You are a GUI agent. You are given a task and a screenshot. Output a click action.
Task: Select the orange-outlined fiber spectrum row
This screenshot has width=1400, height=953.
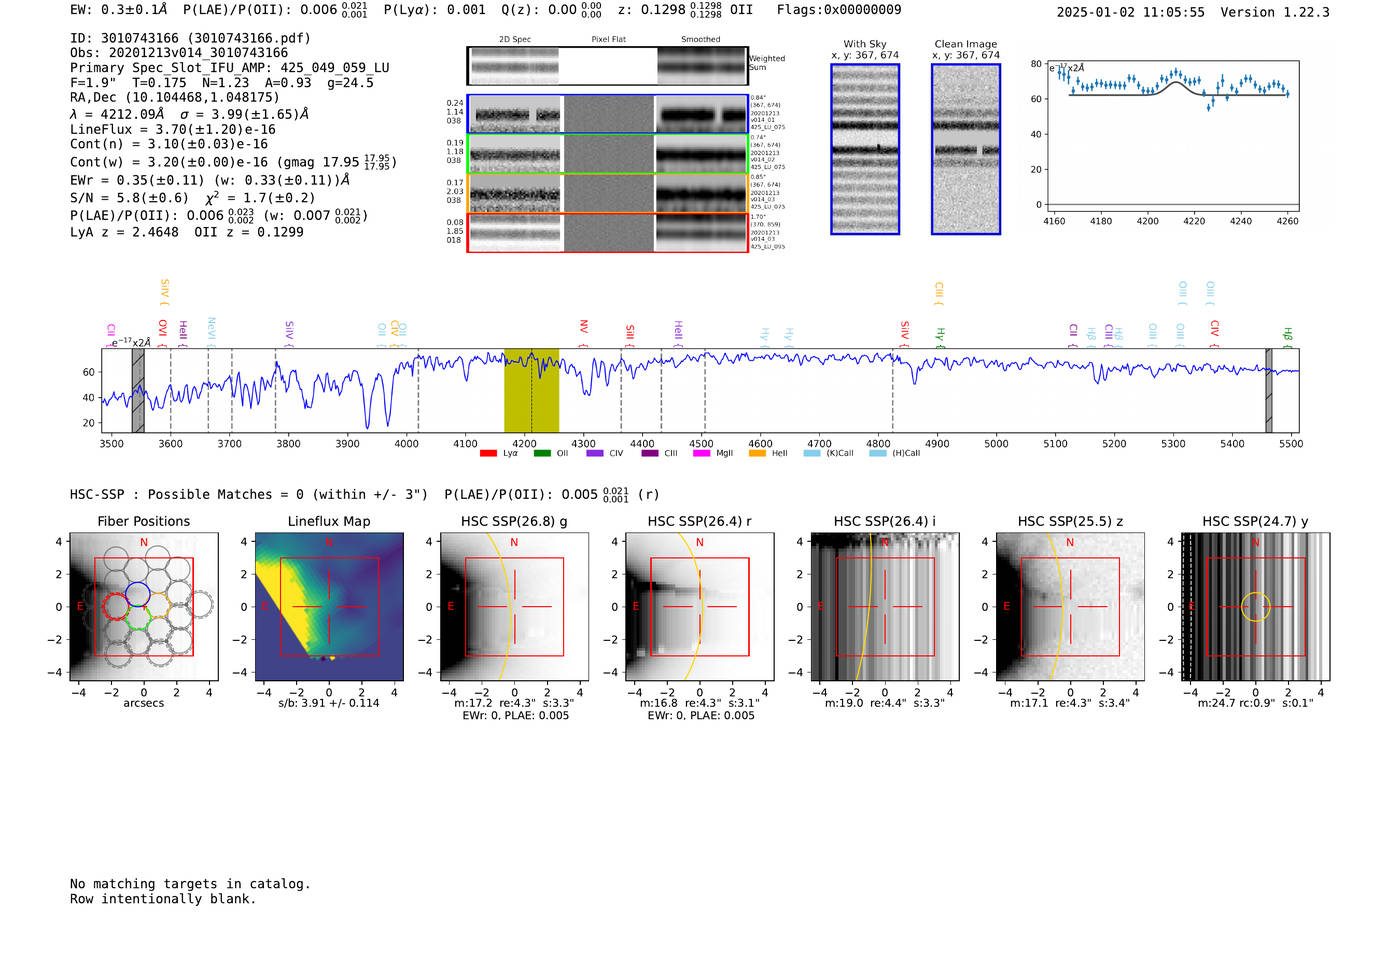coord(607,193)
